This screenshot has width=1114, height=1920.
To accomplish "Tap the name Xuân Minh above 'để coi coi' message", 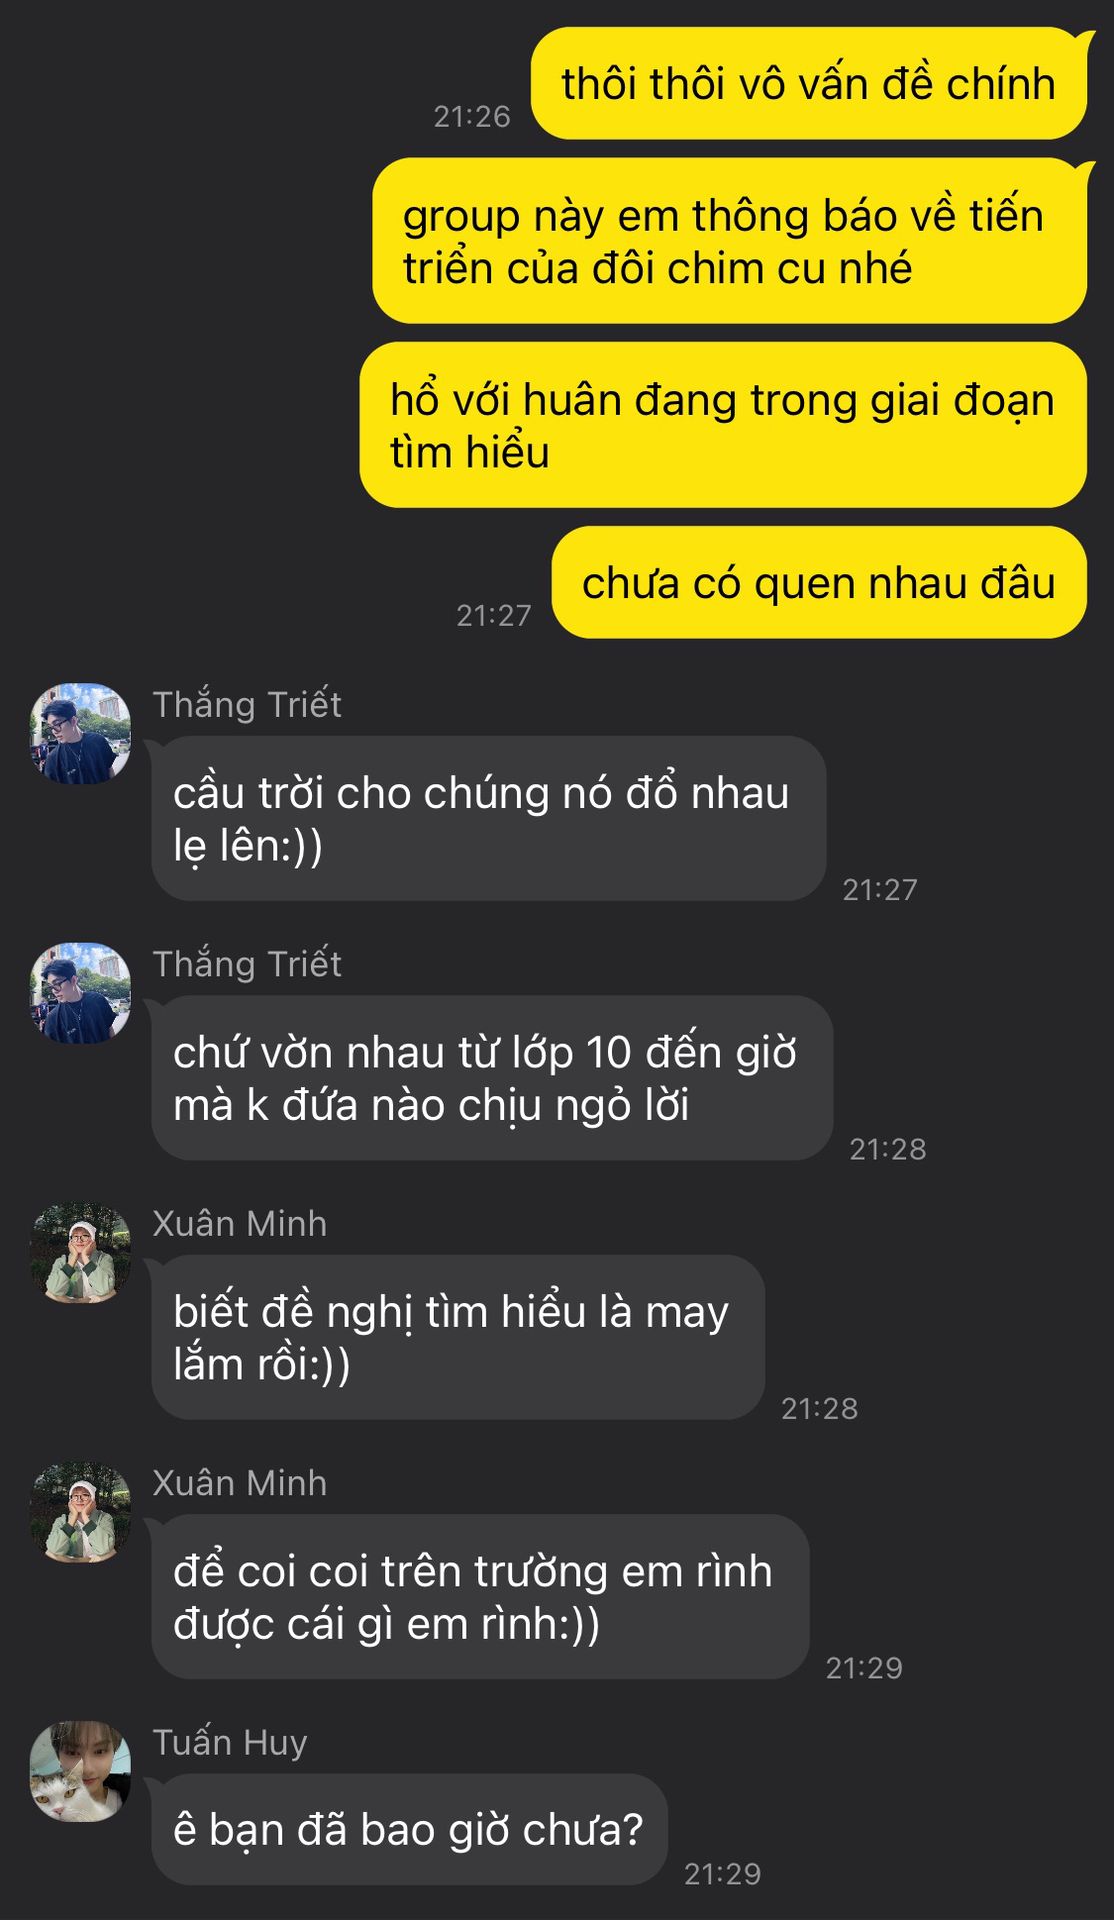I will coord(240,1483).
